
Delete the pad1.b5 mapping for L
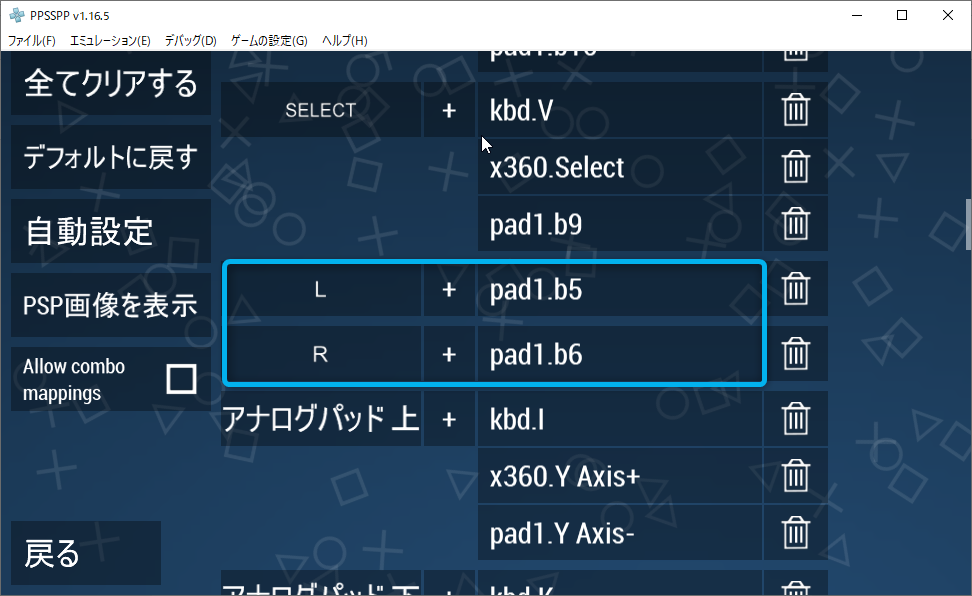coord(795,289)
